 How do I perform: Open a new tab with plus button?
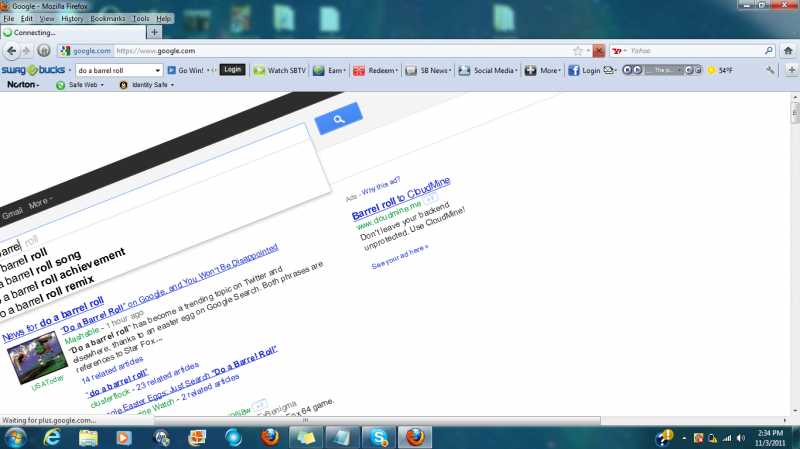[154, 32]
